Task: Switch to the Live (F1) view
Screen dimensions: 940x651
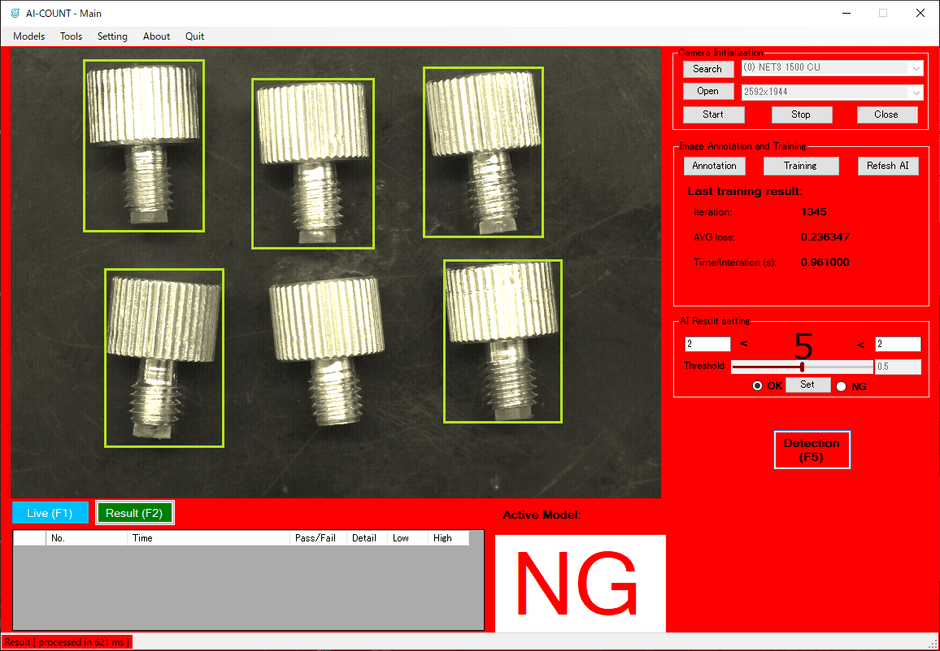Action: (50, 513)
